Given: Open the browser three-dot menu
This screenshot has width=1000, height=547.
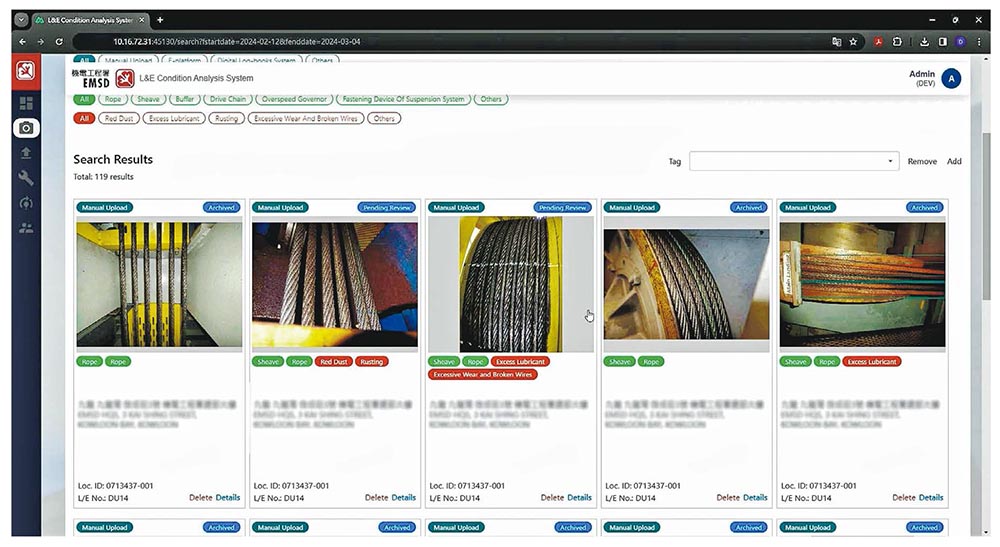Looking at the screenshot, I should [979, 41].
